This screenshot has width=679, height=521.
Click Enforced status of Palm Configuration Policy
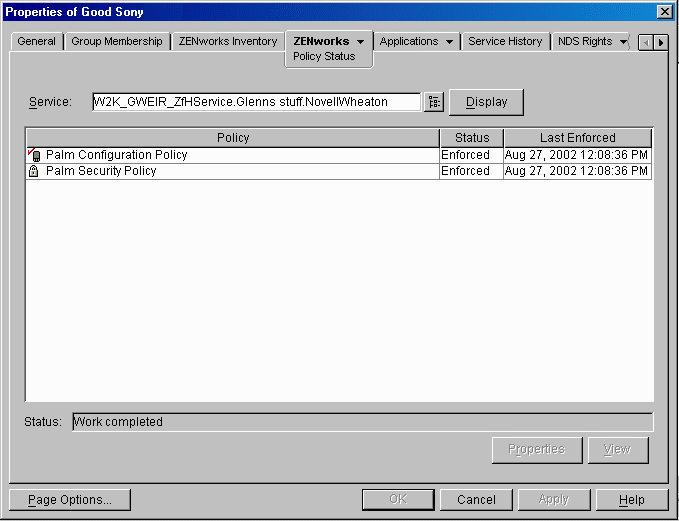(x=465, y=155)
